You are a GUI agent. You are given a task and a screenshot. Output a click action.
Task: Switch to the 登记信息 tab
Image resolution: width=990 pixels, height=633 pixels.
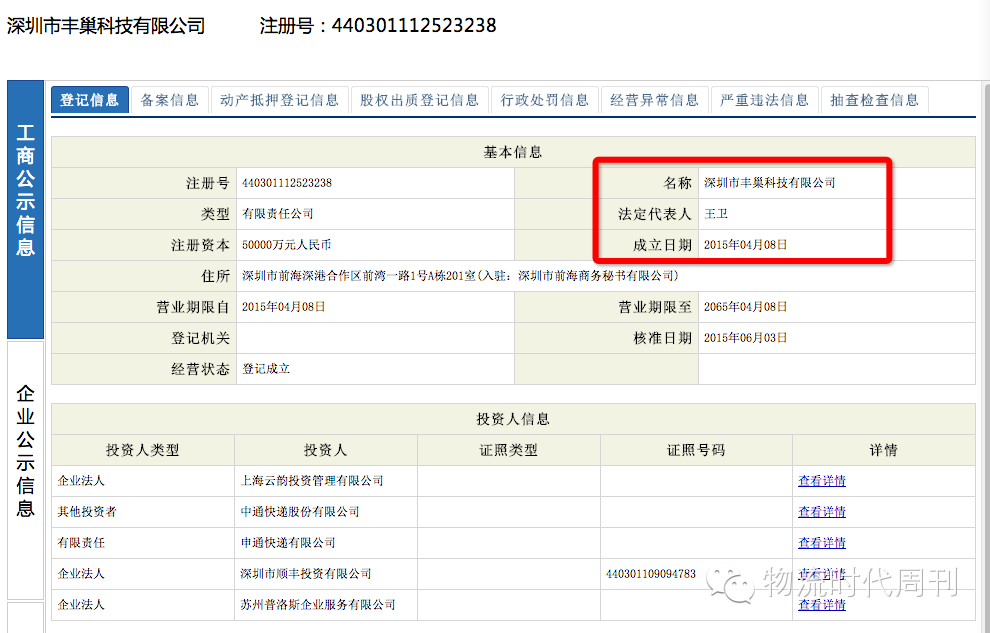click(x=90, y=100)
